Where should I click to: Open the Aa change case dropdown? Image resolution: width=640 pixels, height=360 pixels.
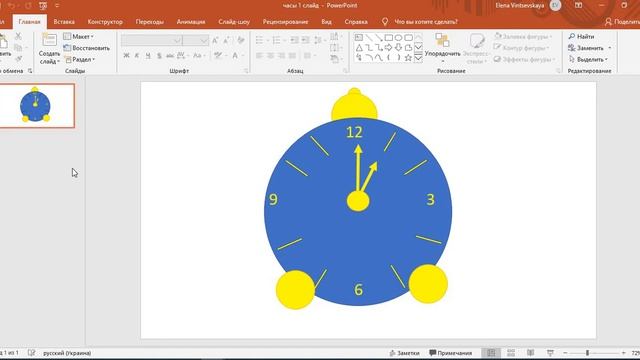198,56
